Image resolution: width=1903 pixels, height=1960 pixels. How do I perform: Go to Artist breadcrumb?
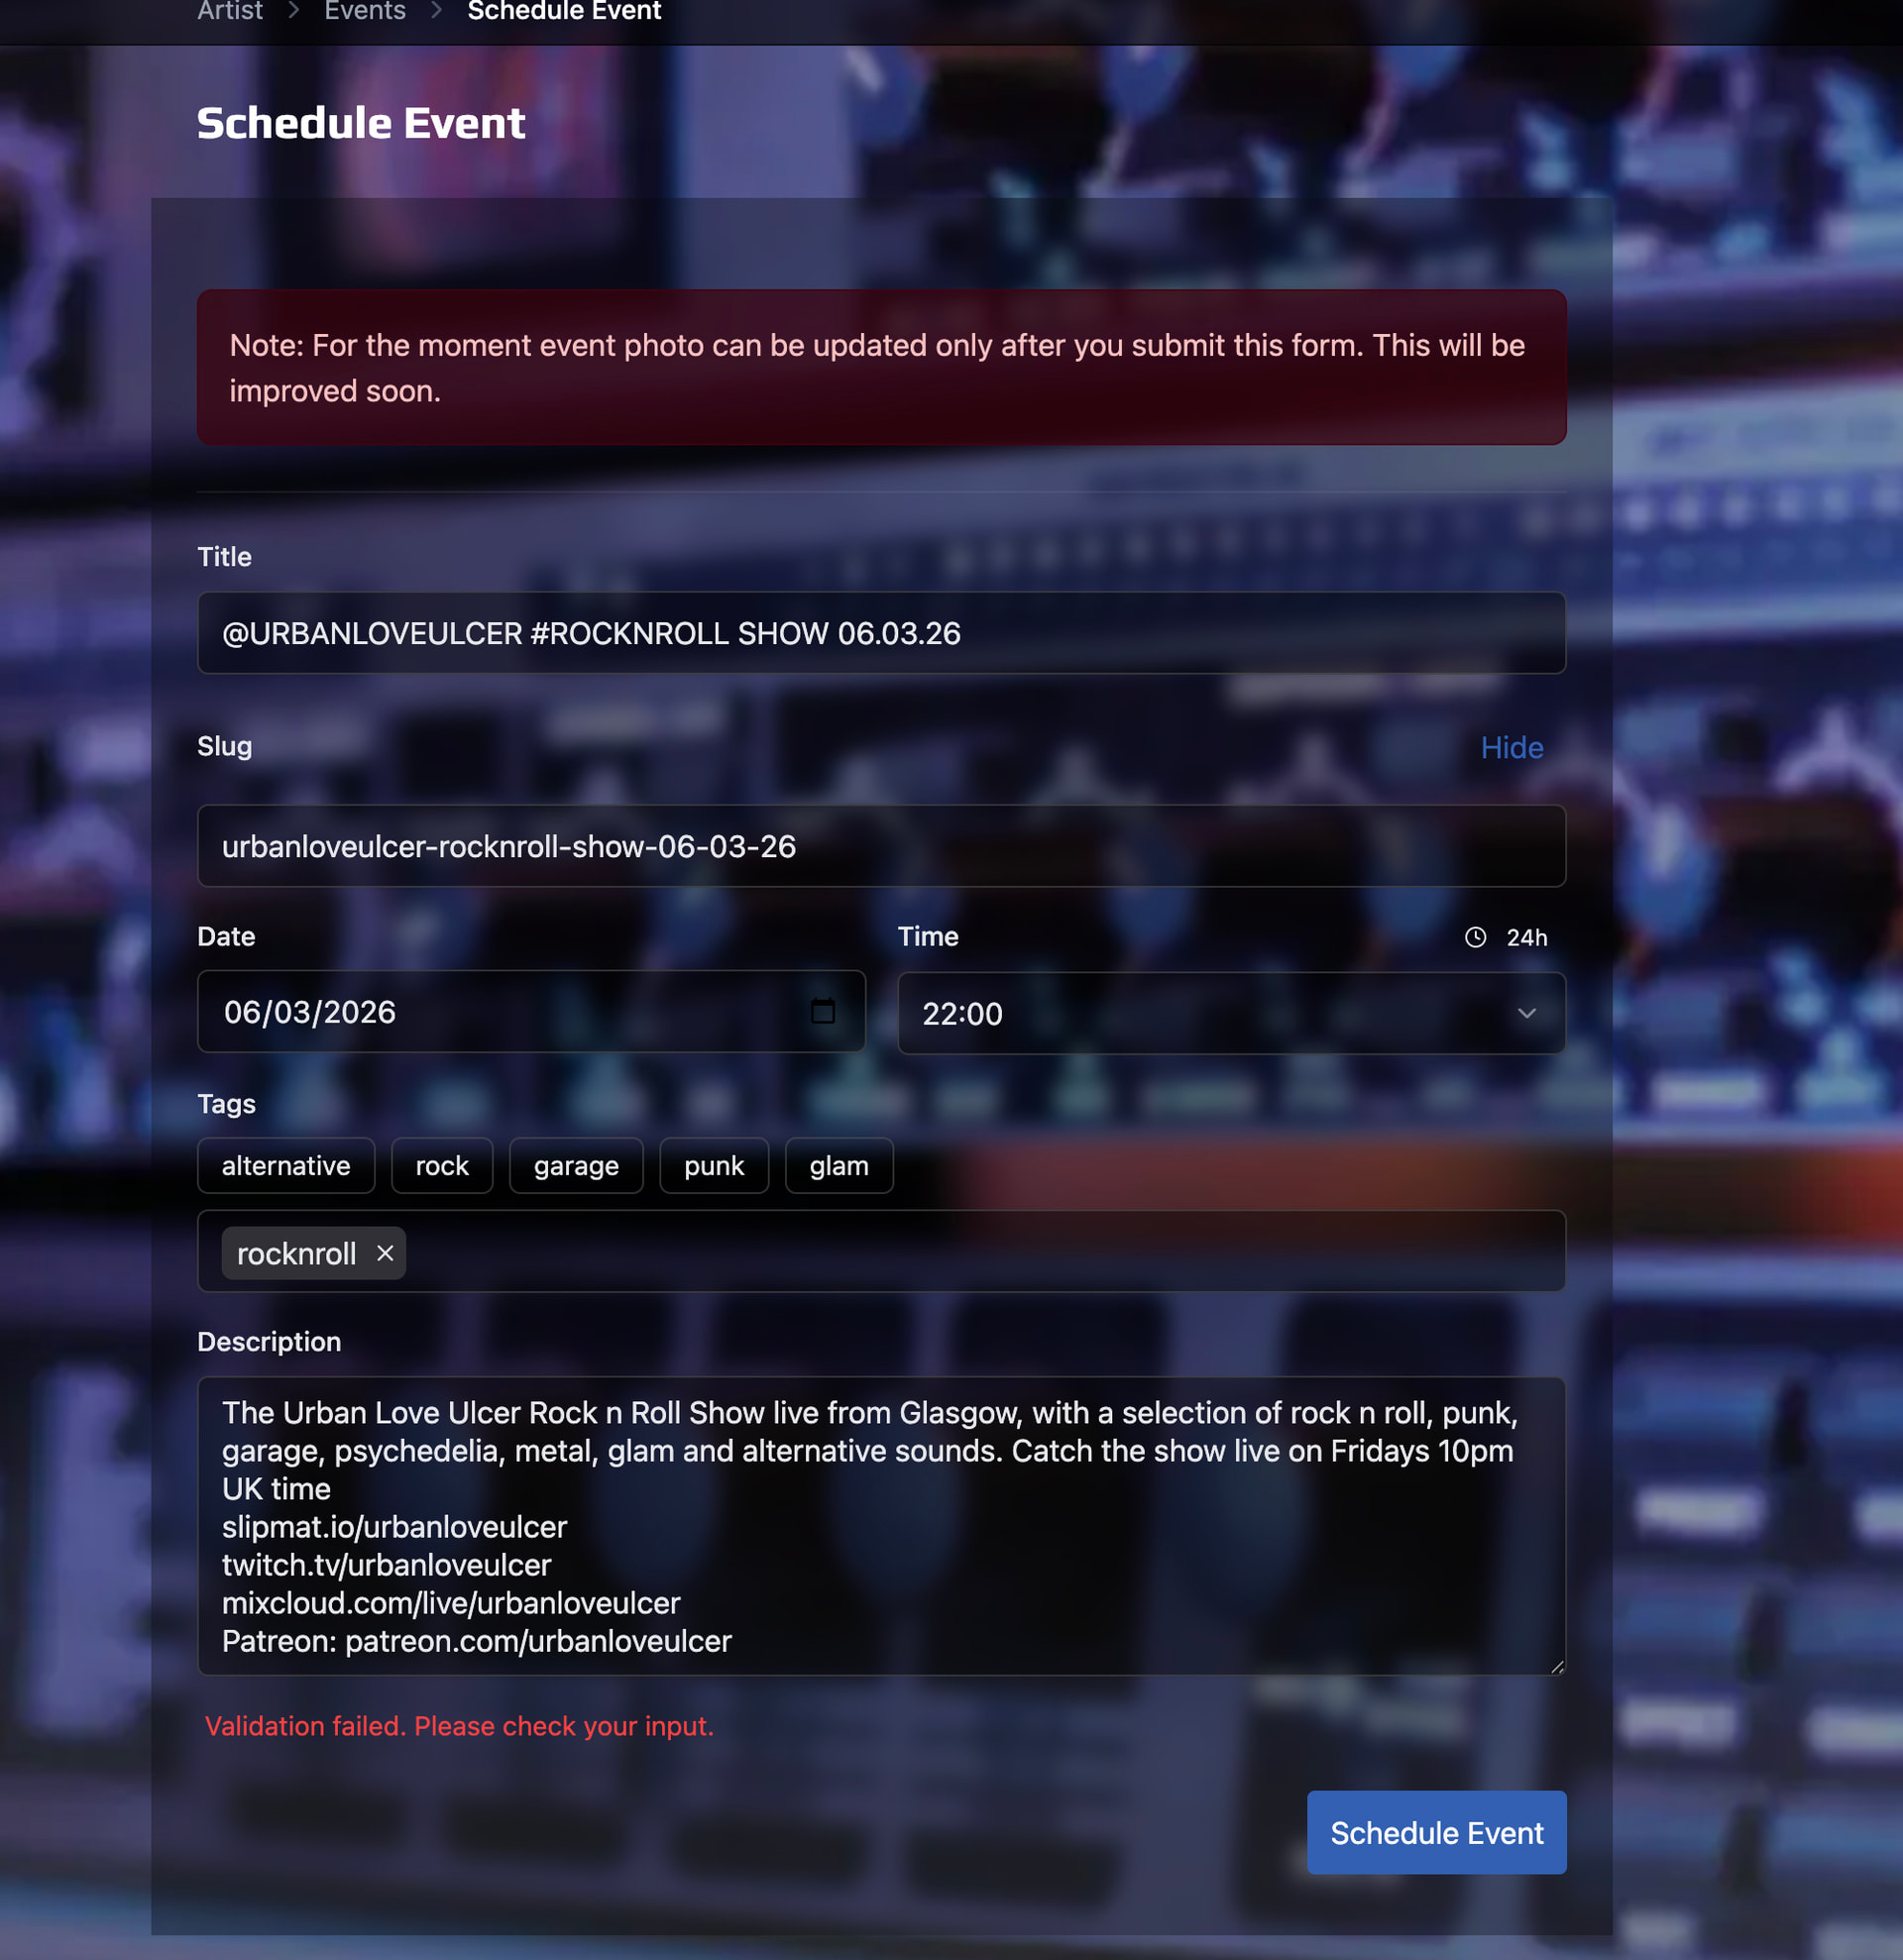coord(229,11)
